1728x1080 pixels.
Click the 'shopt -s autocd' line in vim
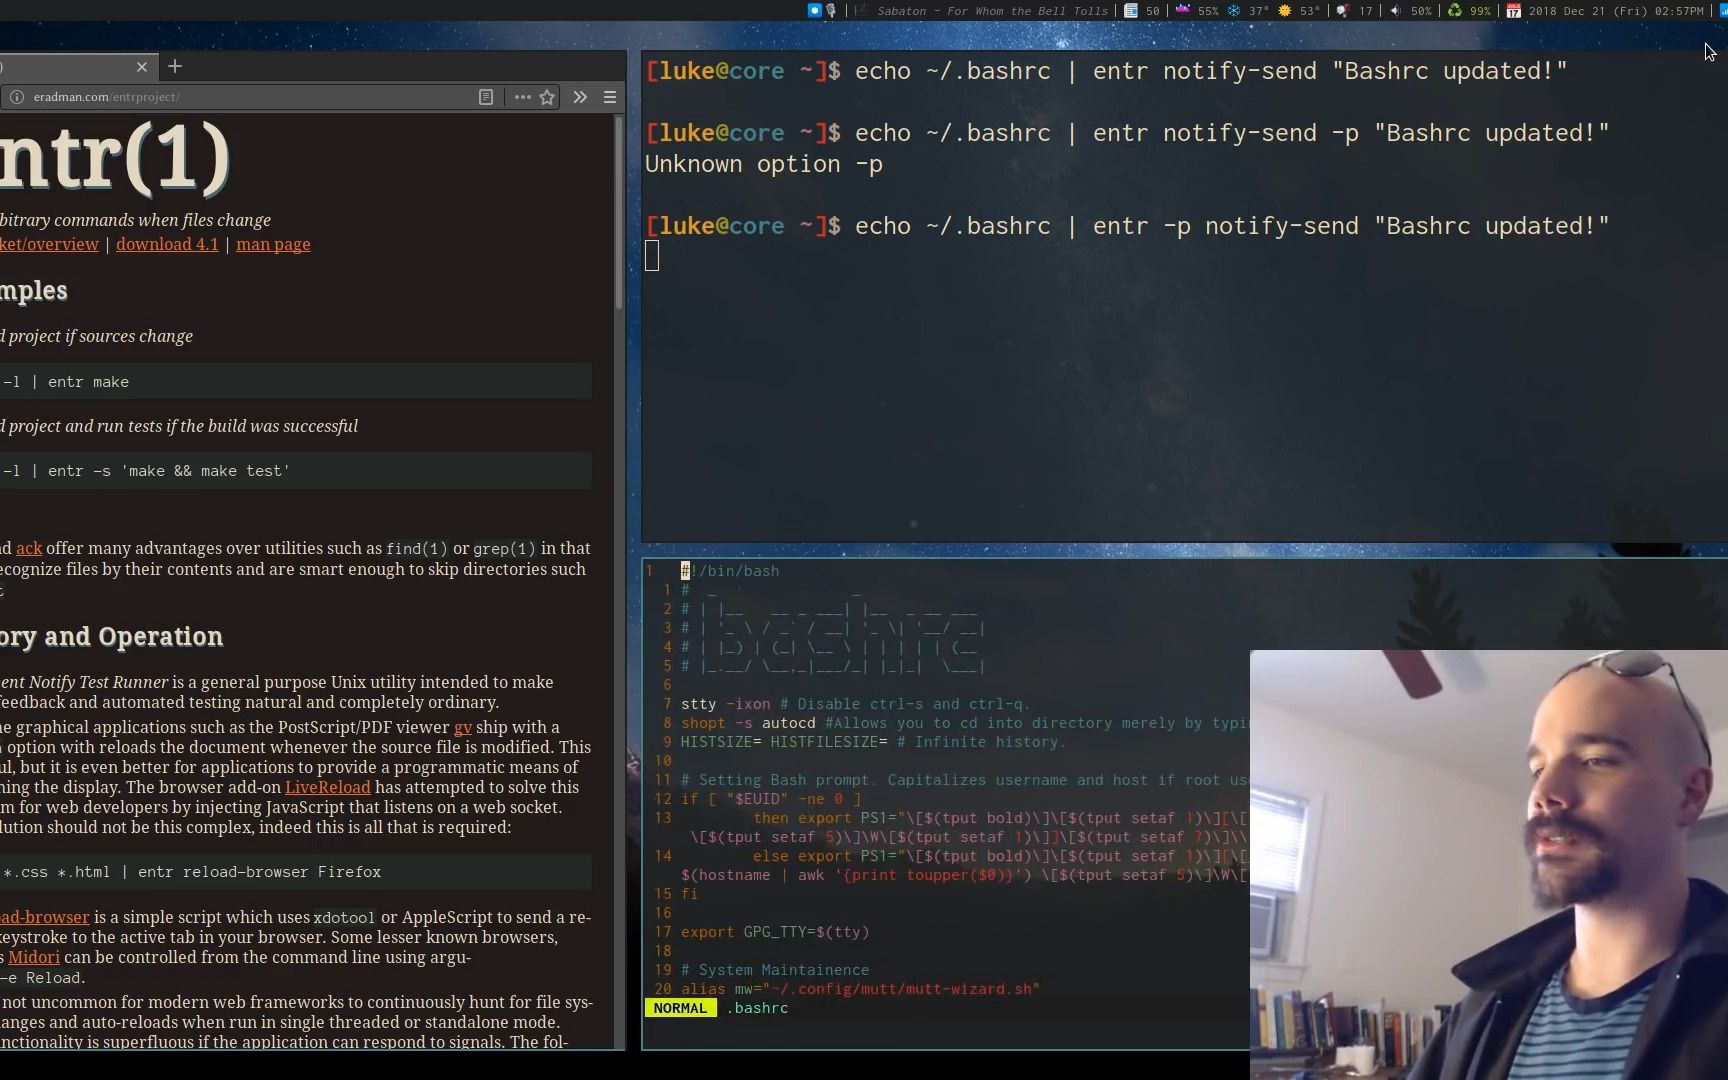click(x=965, y=723)
